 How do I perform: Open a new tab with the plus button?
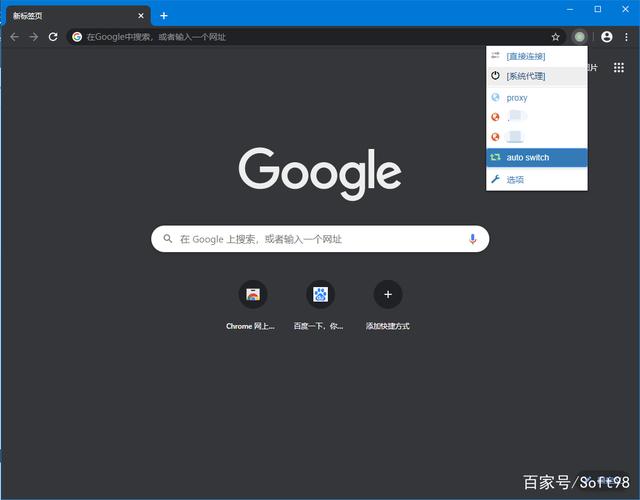coord(164,16)
